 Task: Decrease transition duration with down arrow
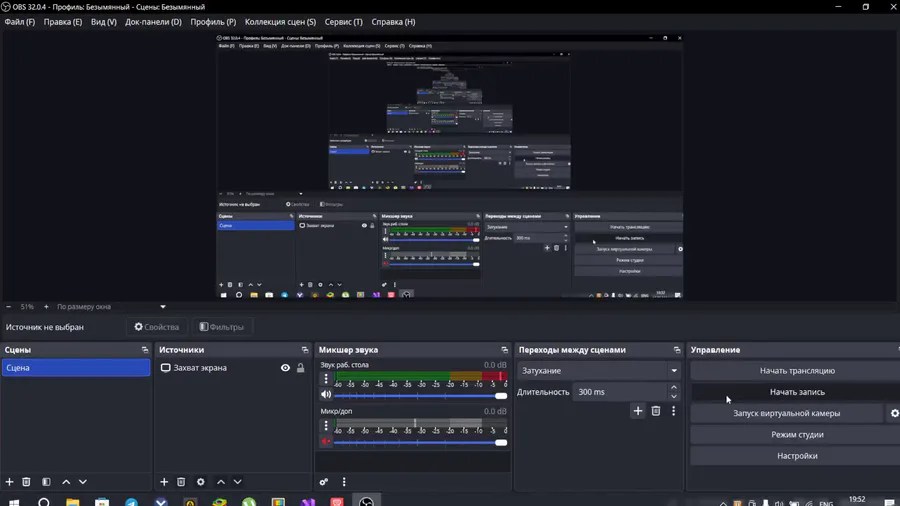point(674,396)
